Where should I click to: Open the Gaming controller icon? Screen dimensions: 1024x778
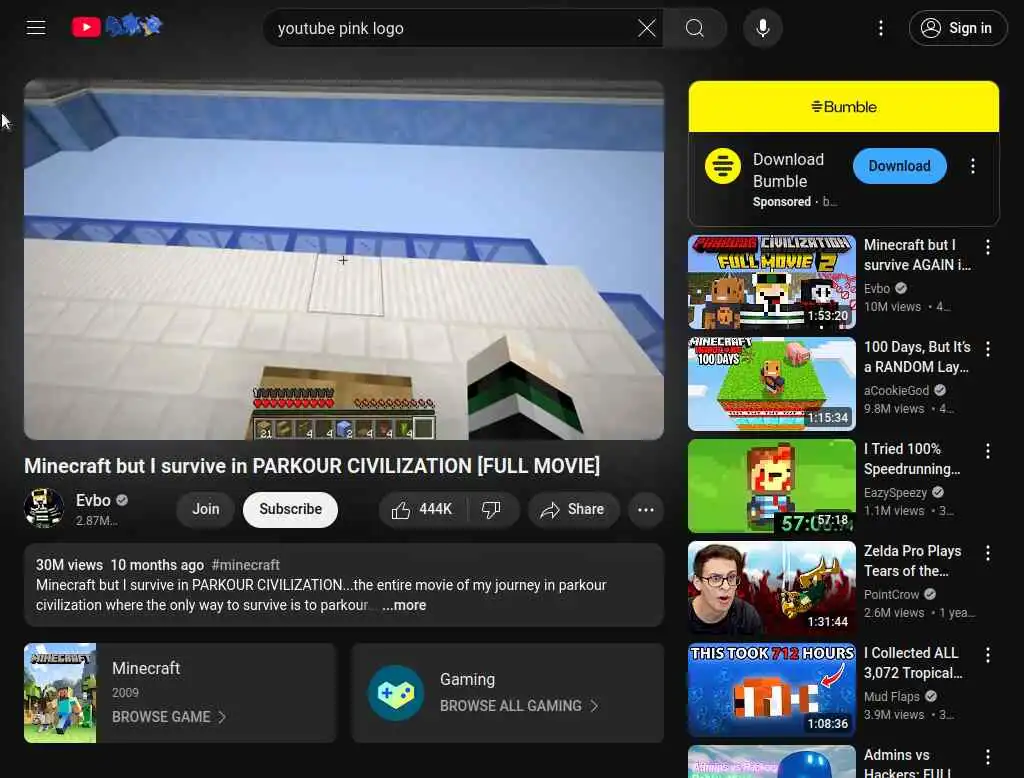(396, 693)
